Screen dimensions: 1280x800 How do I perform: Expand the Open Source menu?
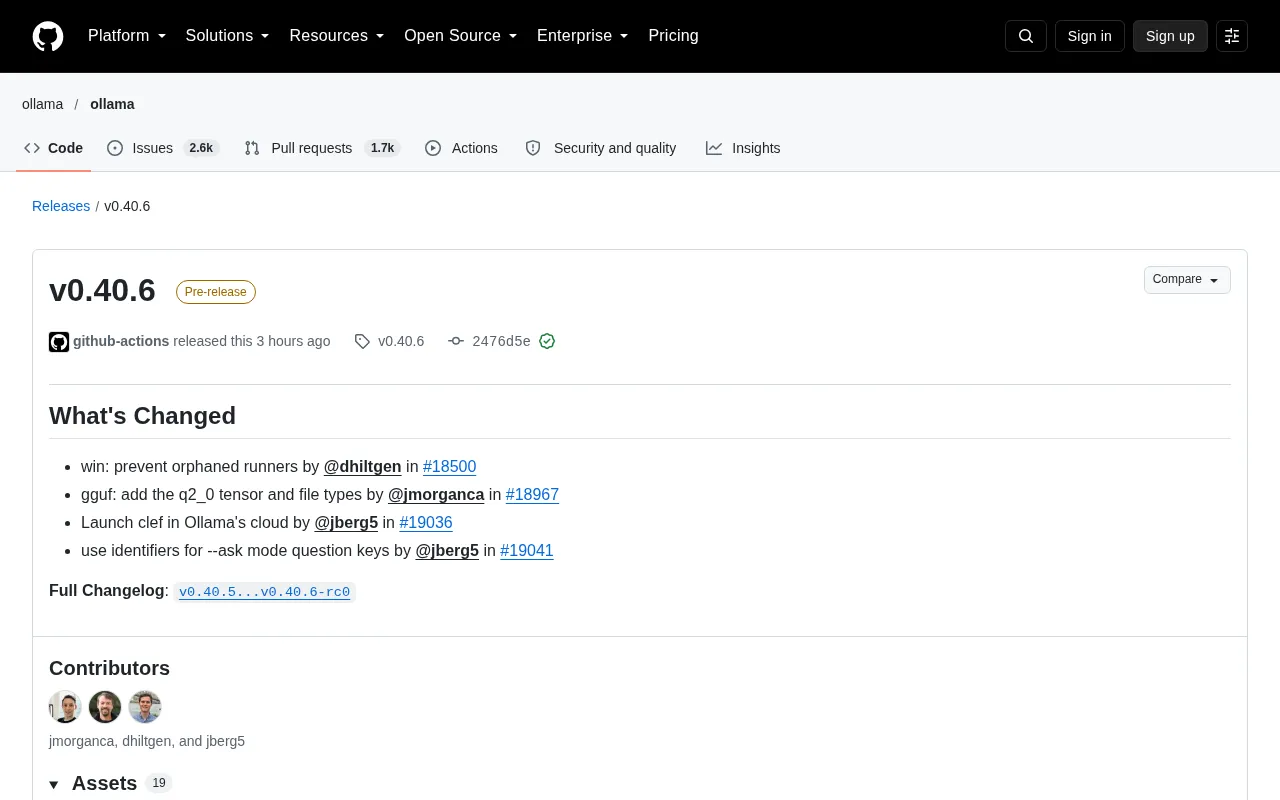(x=461, y=36)
